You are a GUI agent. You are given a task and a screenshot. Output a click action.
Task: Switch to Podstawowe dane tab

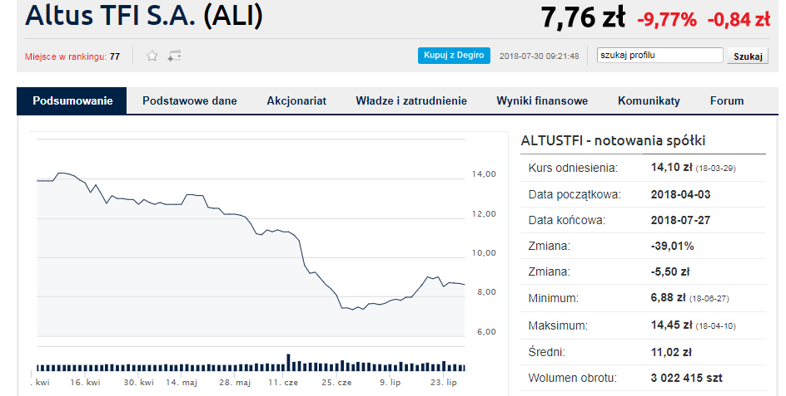[189, 101]
